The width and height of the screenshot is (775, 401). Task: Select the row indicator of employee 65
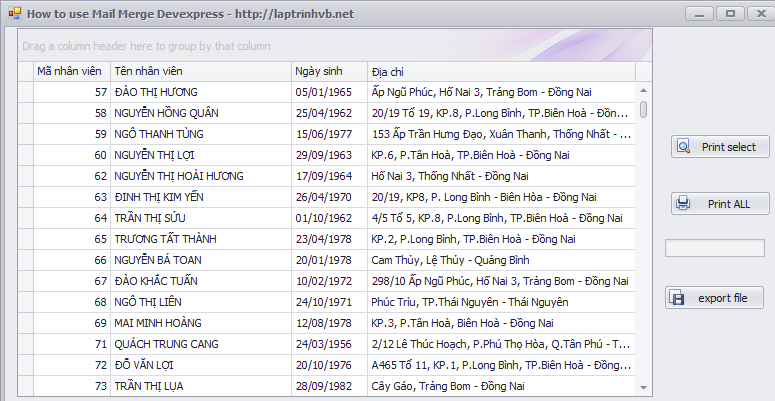click(x=26, y=239)
